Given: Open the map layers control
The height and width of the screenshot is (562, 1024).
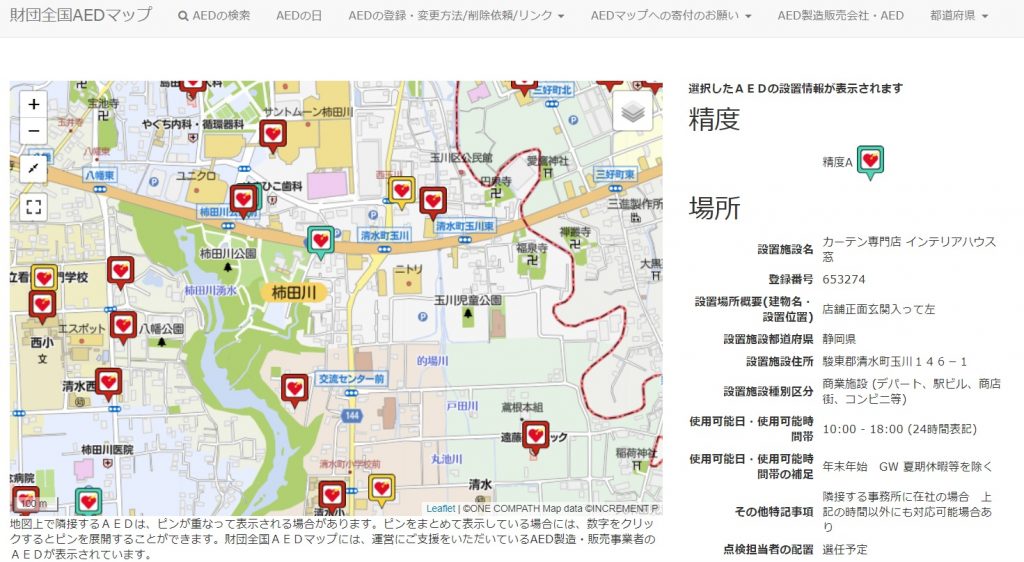Looking at the screenshot, I should [632, 112].
